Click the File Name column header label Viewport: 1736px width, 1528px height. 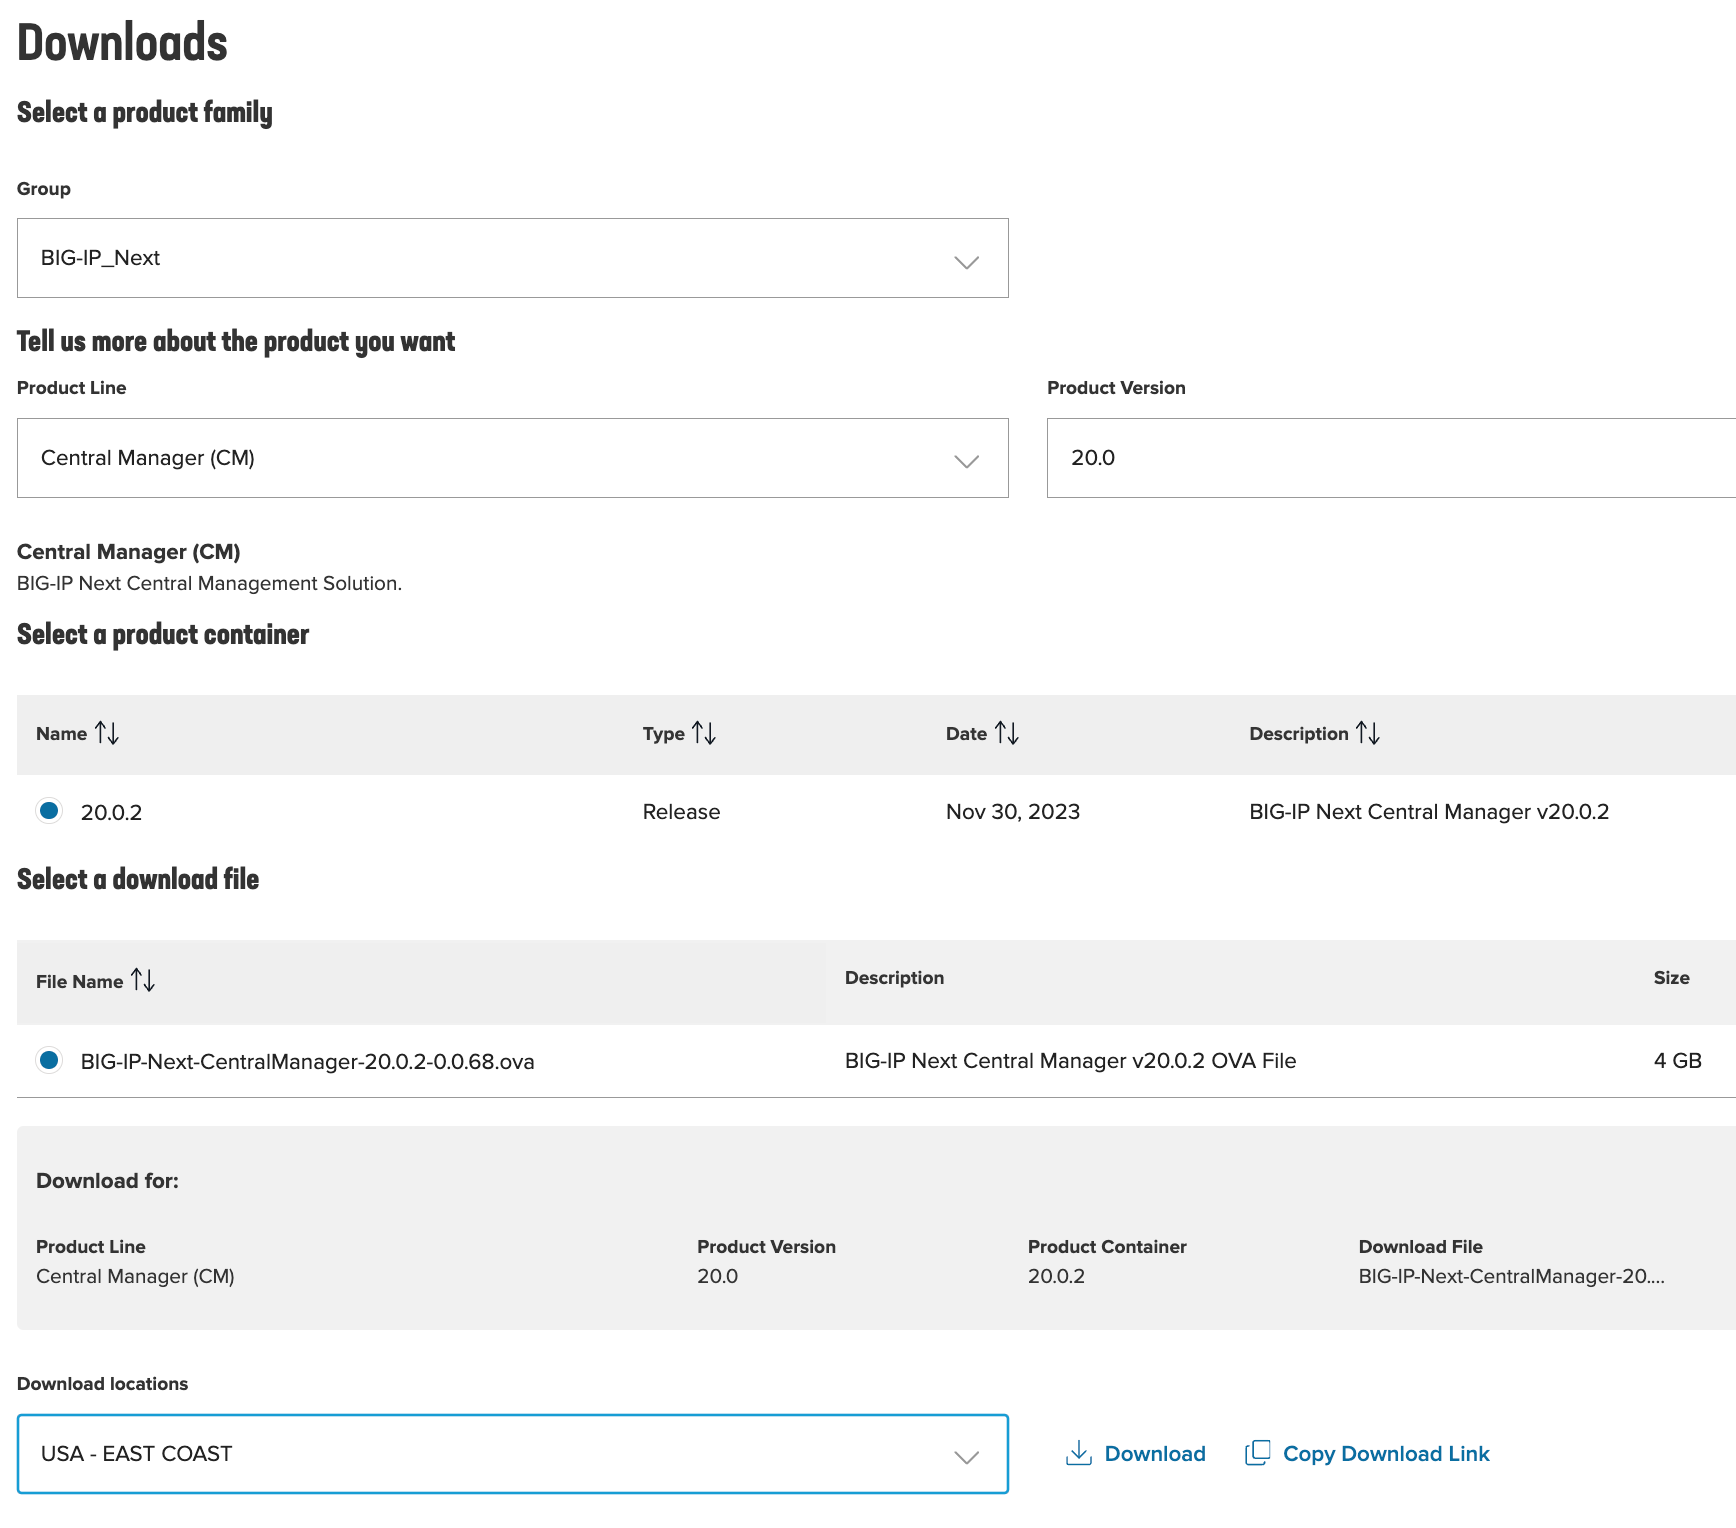coord(79,982)
